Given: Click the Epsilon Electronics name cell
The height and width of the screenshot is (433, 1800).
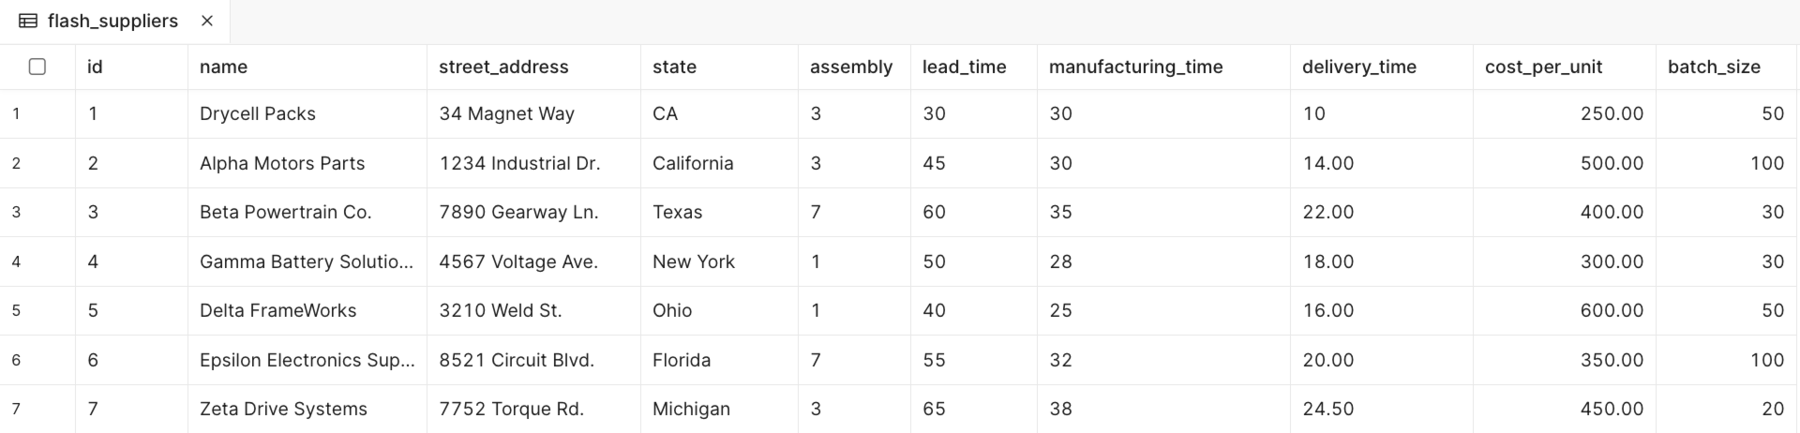Looking at the screenshot, I should (x=306, y=360).
